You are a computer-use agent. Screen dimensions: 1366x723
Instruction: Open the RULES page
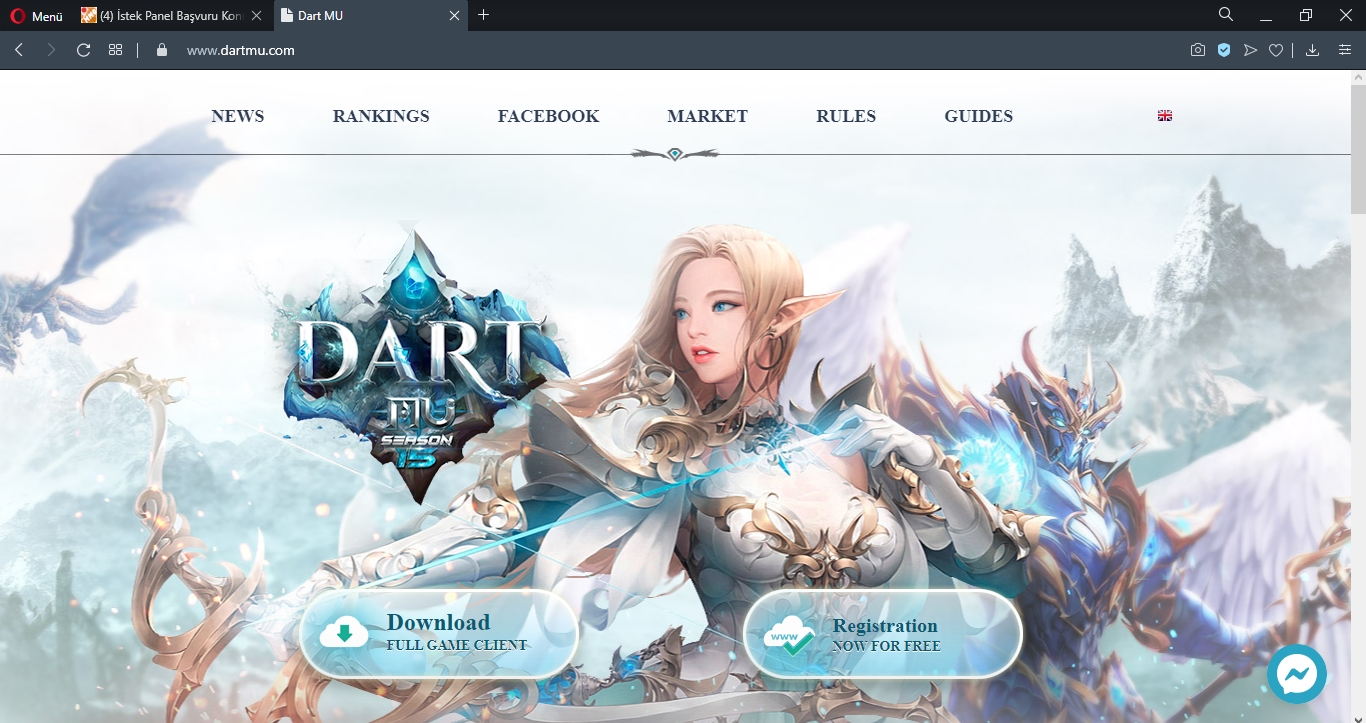pyautogui.click(x=846, y=116)
